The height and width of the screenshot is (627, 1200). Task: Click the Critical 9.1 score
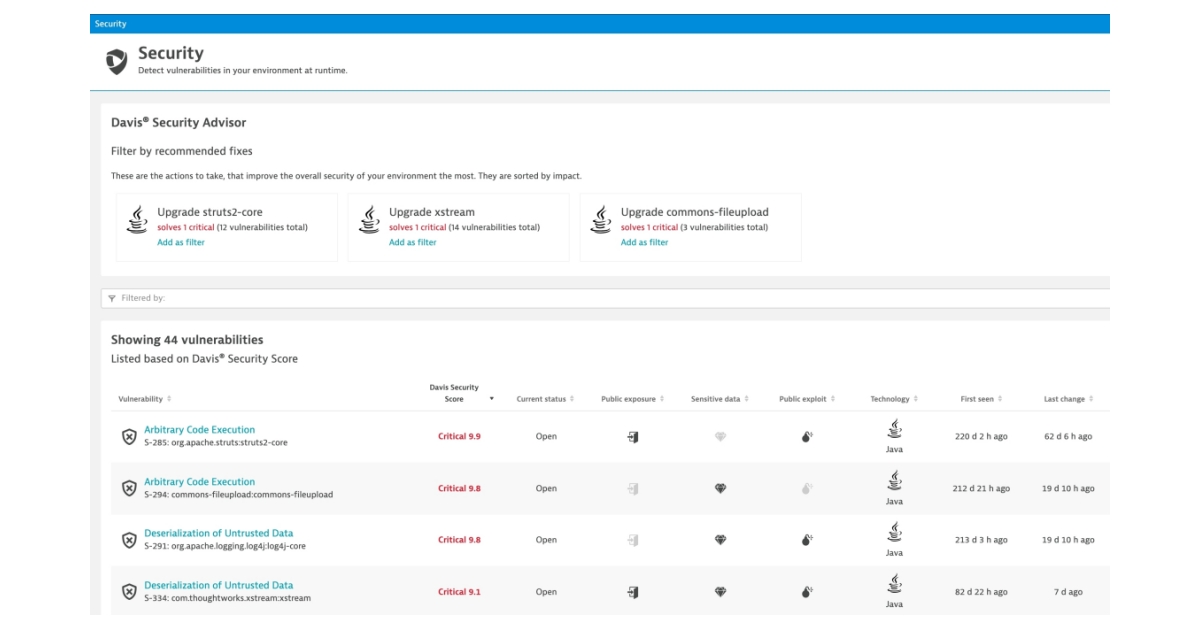click(459, 592)
